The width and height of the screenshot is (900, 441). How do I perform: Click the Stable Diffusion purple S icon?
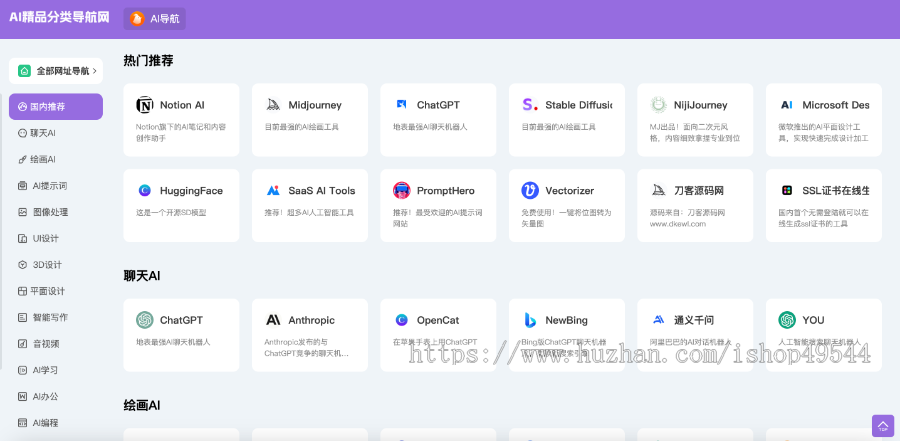(530, 105)
